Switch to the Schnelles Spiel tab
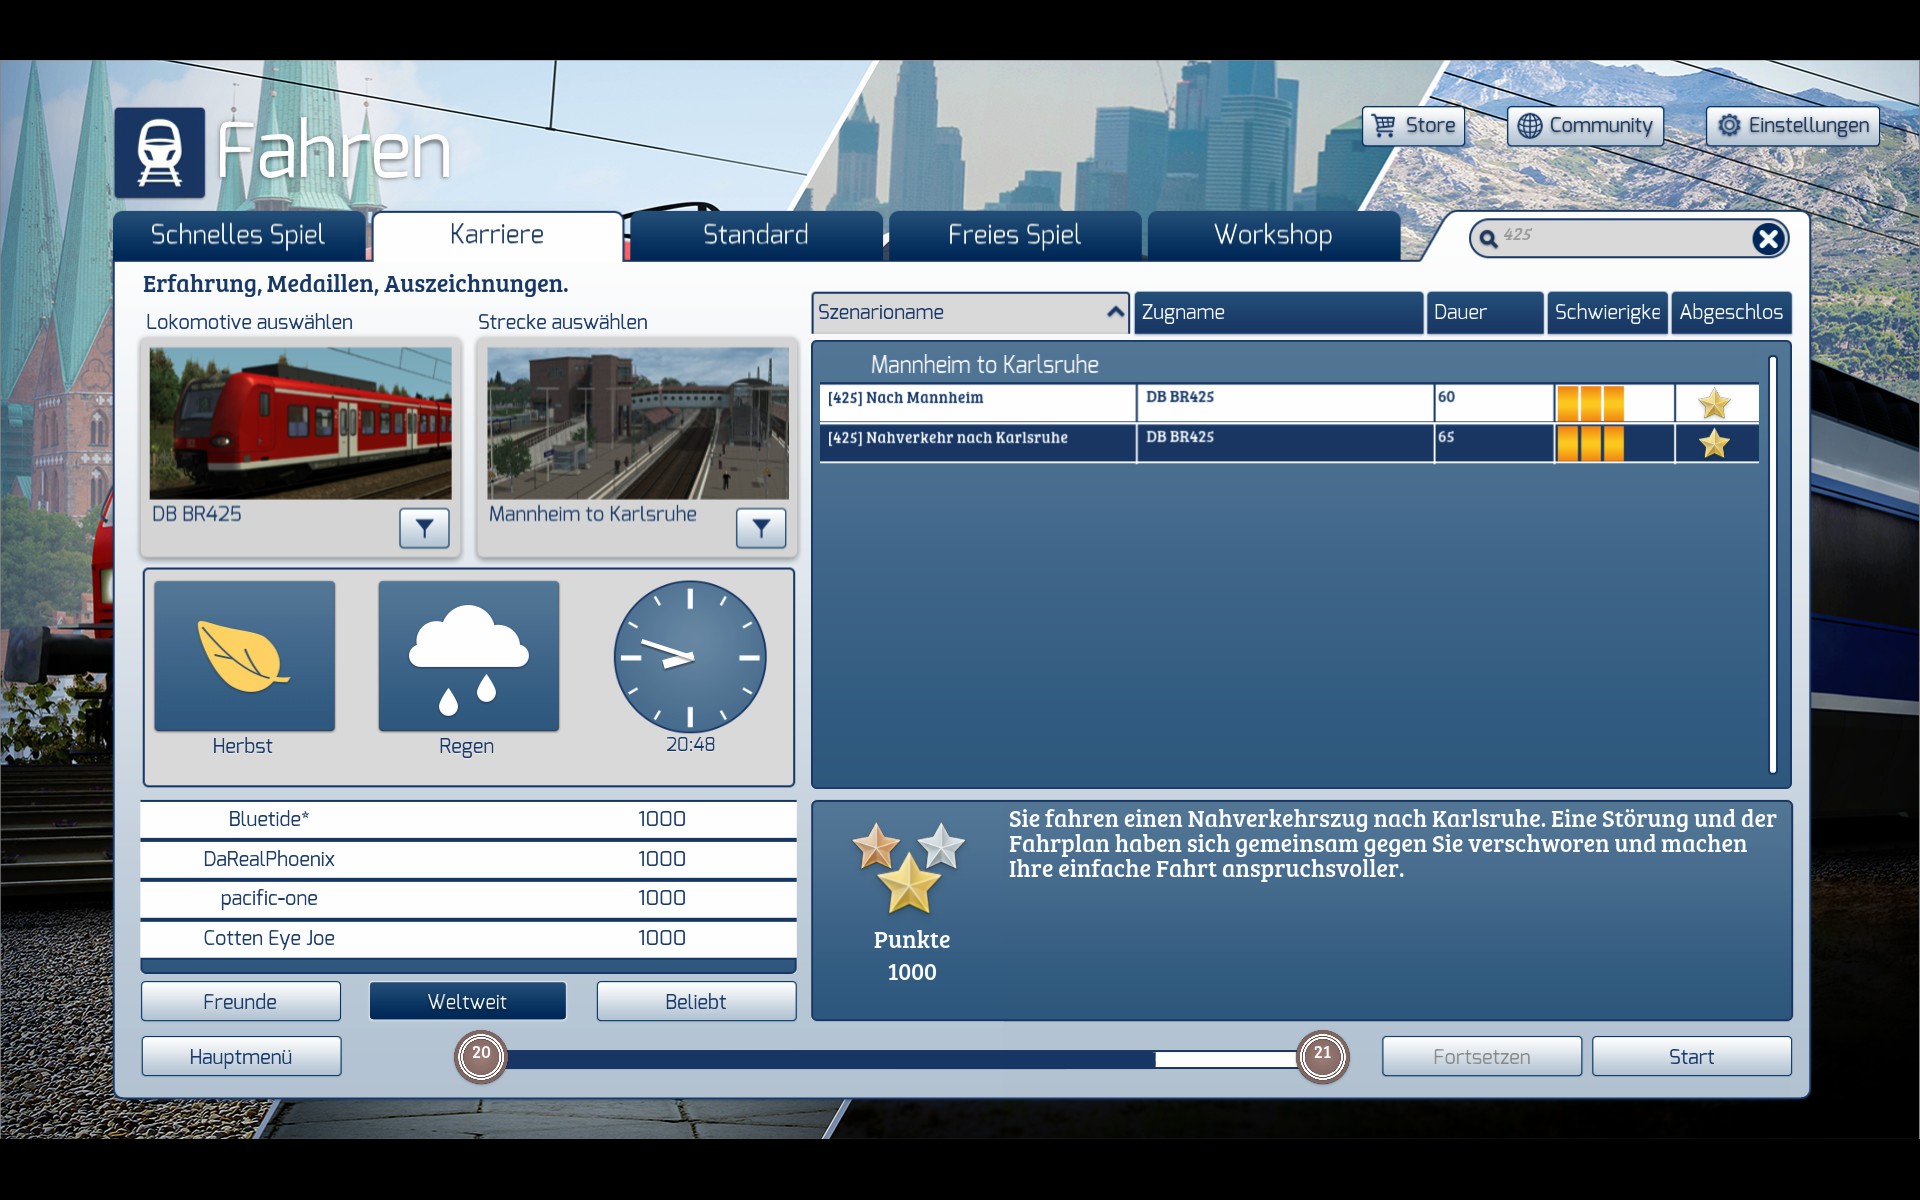The height and width of the screenshot is (1200, 1920). [238, 235]
